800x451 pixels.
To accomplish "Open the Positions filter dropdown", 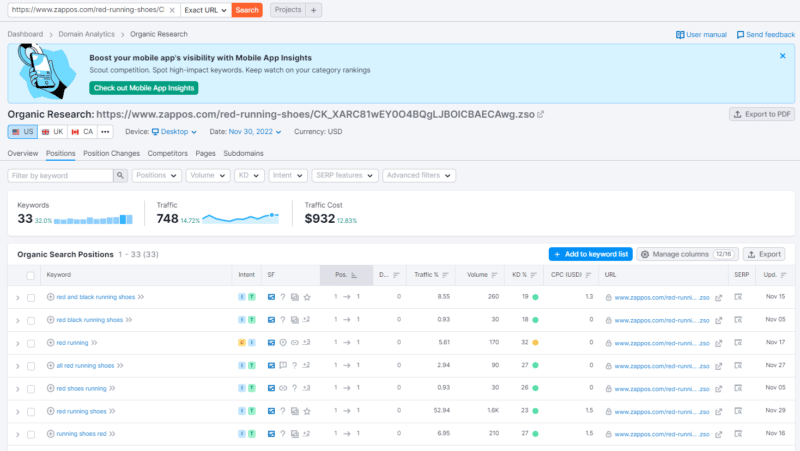I will pyautogui.click(x=157, y=176).
